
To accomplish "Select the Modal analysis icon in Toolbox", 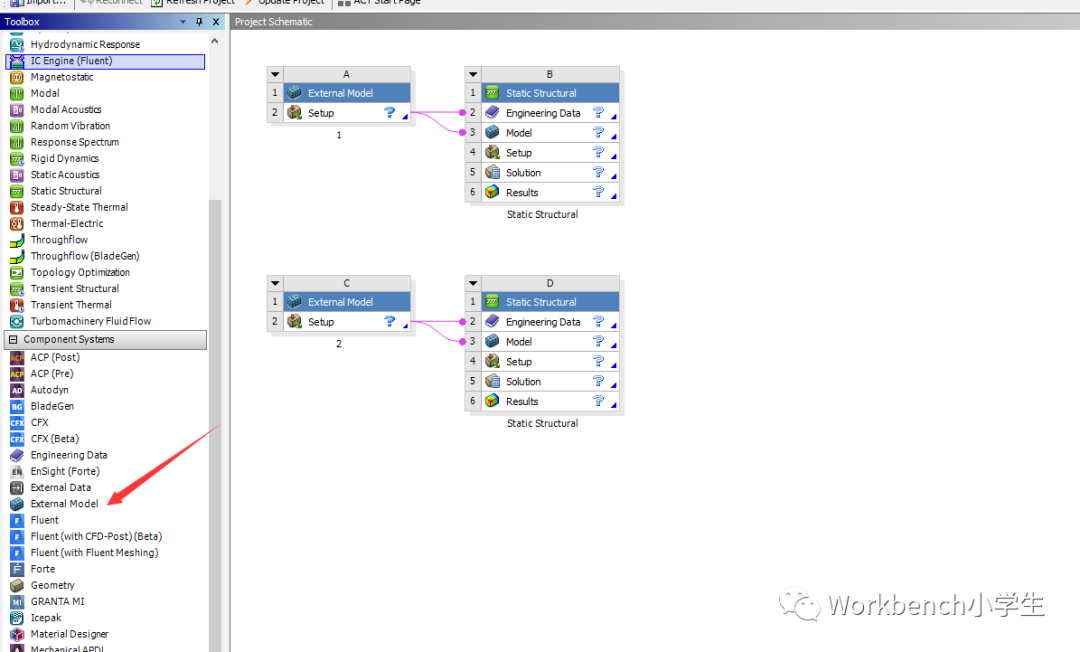I will (17, 94).
